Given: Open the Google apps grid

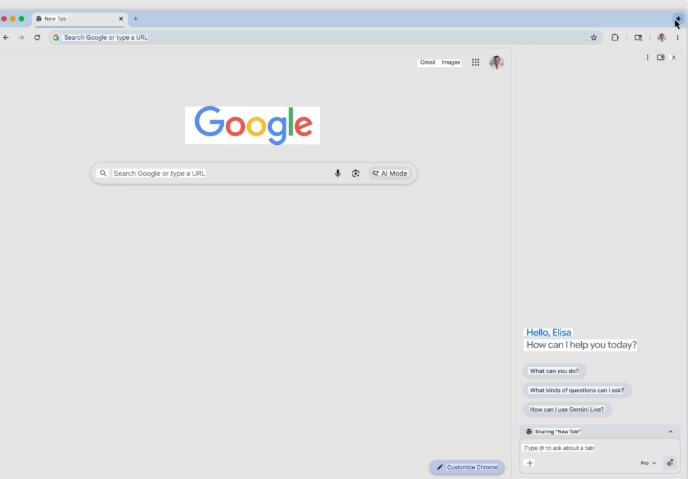Looking at the screenshot, I should point(476,62).
